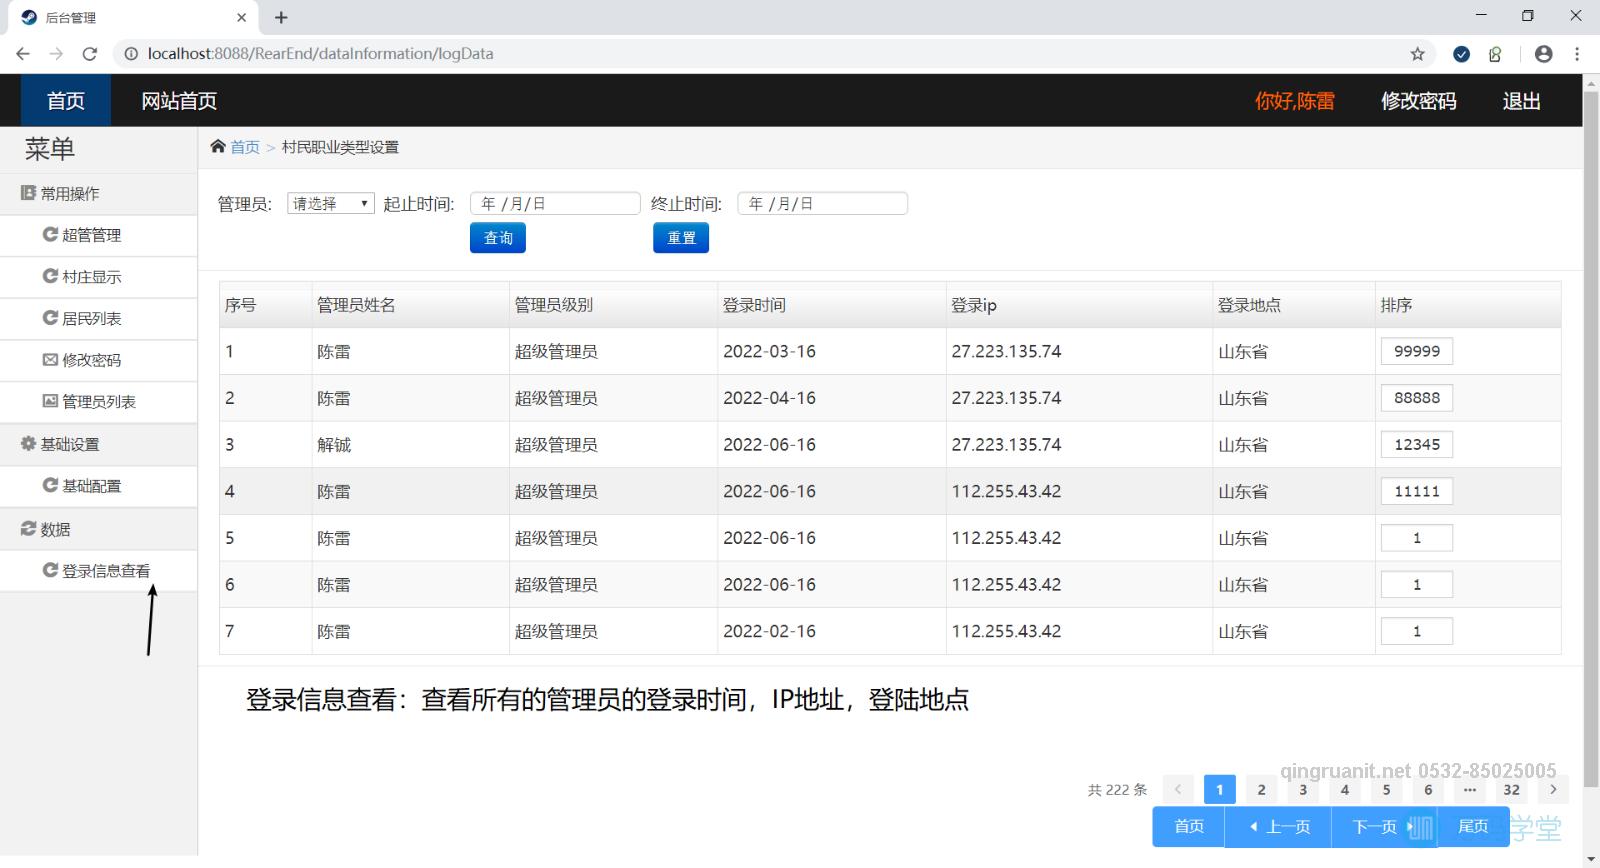Click the 重置 button
Viewport: 1600px width, 868px height.
681,238
